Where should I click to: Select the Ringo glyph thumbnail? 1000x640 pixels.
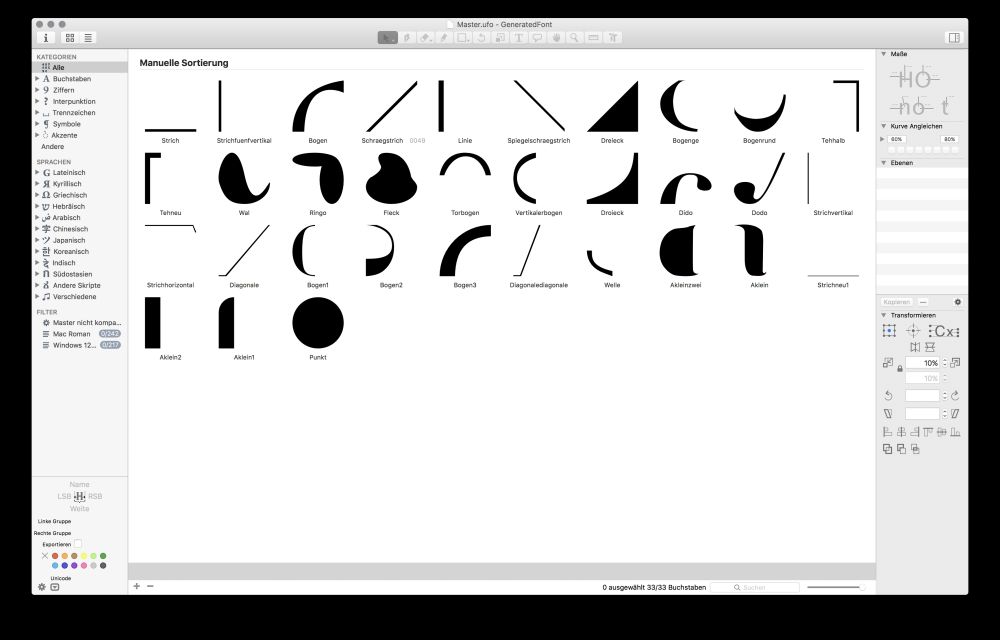318,179
